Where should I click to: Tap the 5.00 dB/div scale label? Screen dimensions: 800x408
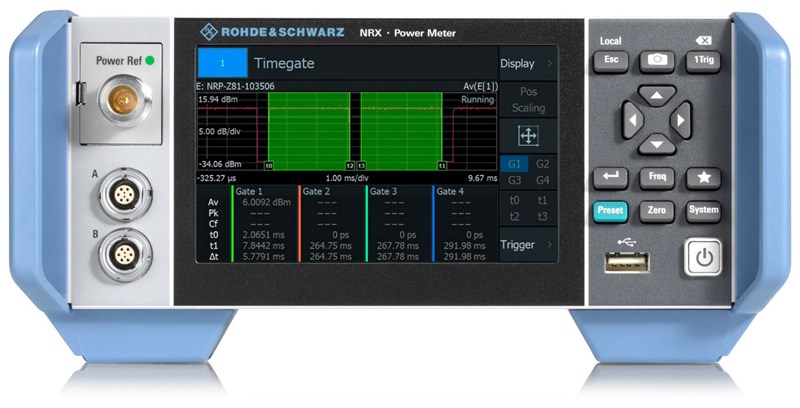pos(218,132)
